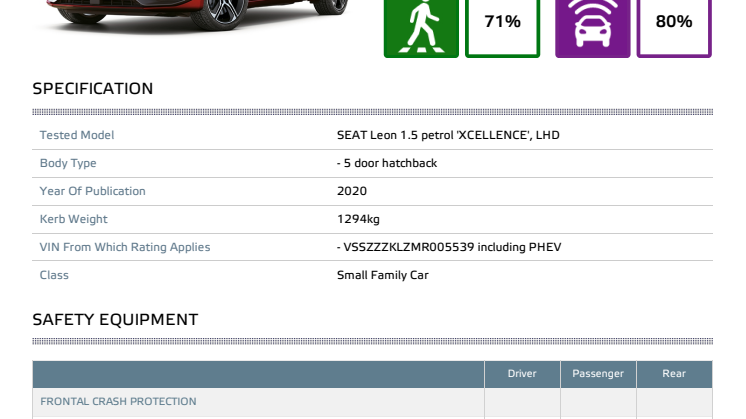Click the 71% pedestrian score box
Screen dimensions: 746x419
pyautogui.click(x=502, y=29)
